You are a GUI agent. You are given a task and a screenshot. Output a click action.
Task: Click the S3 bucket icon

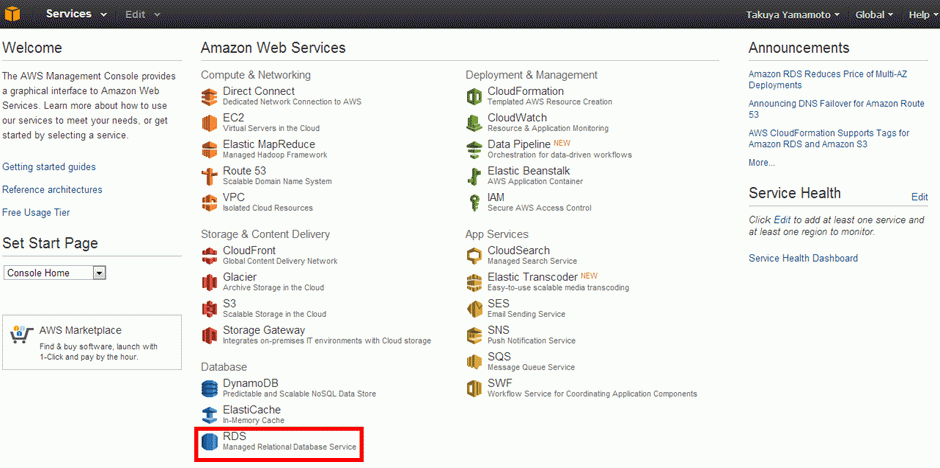pyautogui.click(x=209, y=308)
